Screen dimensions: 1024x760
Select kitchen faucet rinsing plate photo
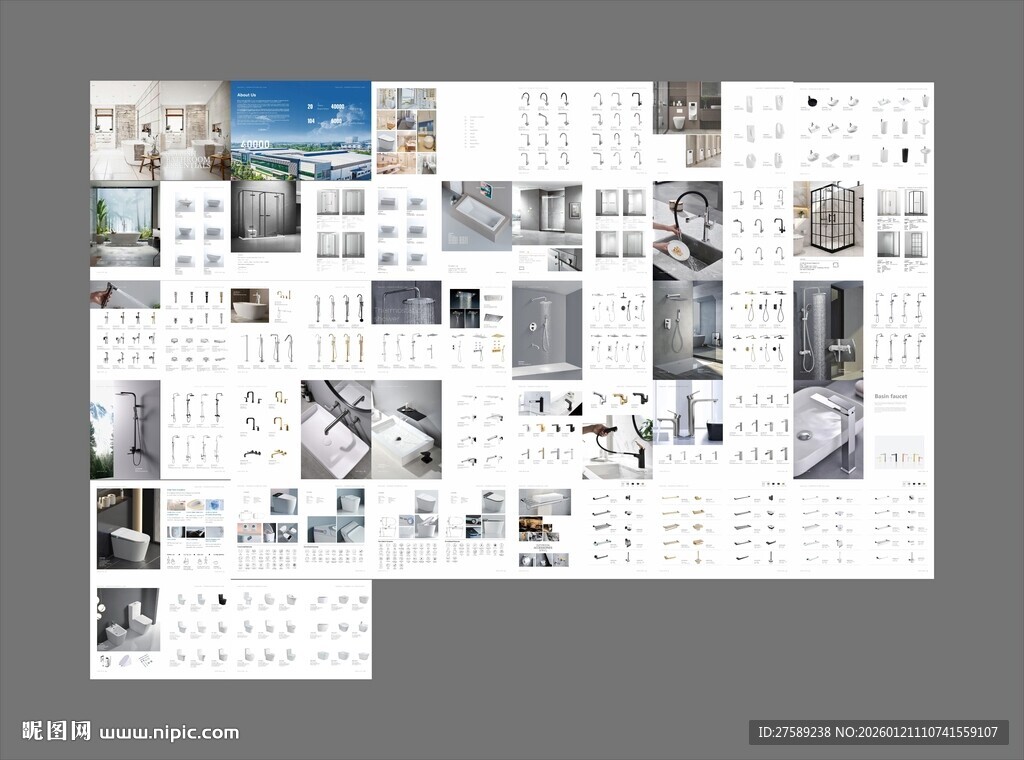point(688,231)
